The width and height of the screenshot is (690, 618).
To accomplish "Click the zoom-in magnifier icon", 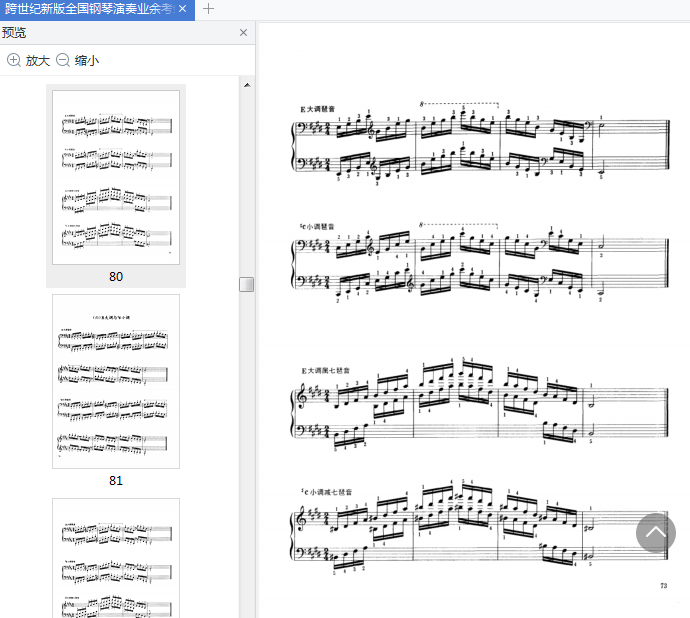I will (14, 60).
